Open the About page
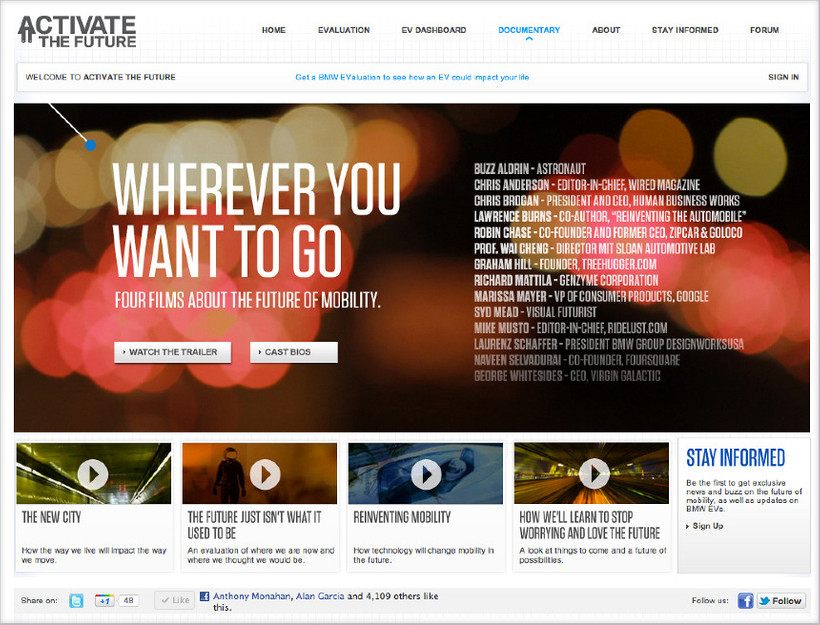820x625 pixels. tap(606, 30)
